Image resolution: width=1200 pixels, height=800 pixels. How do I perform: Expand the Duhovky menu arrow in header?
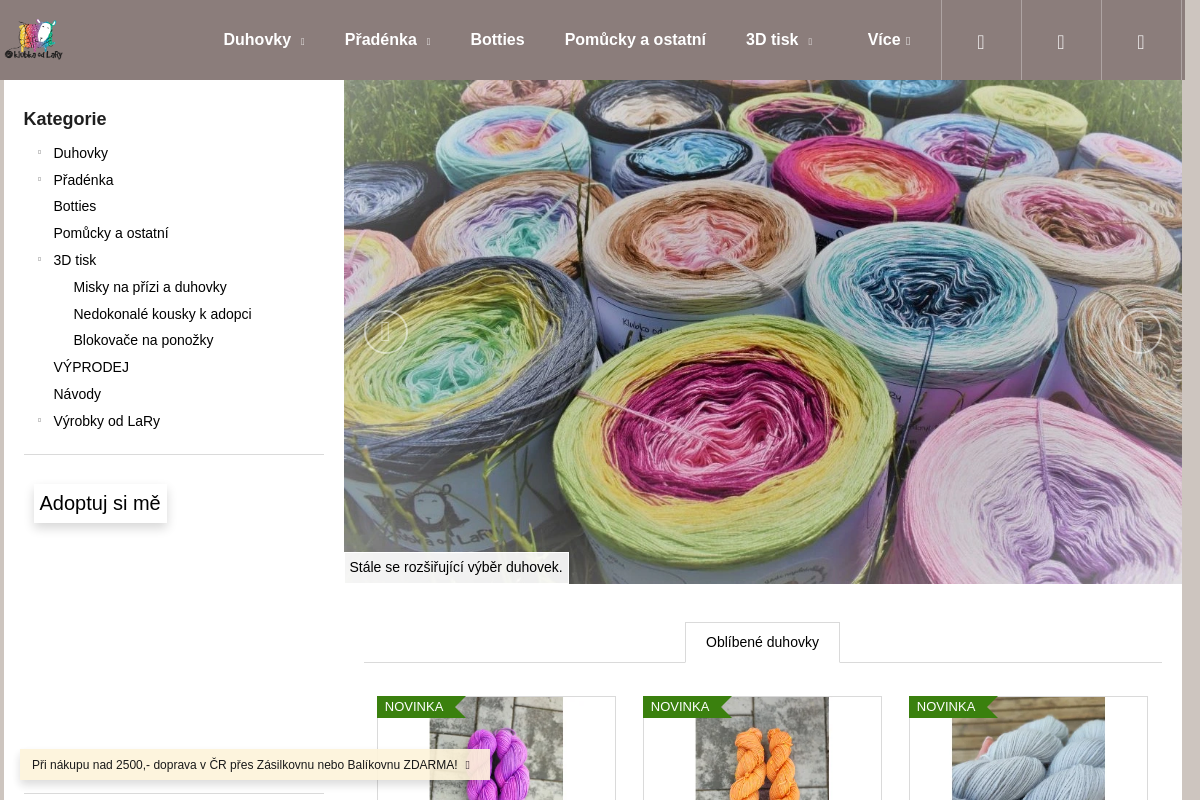pos(302,42)
